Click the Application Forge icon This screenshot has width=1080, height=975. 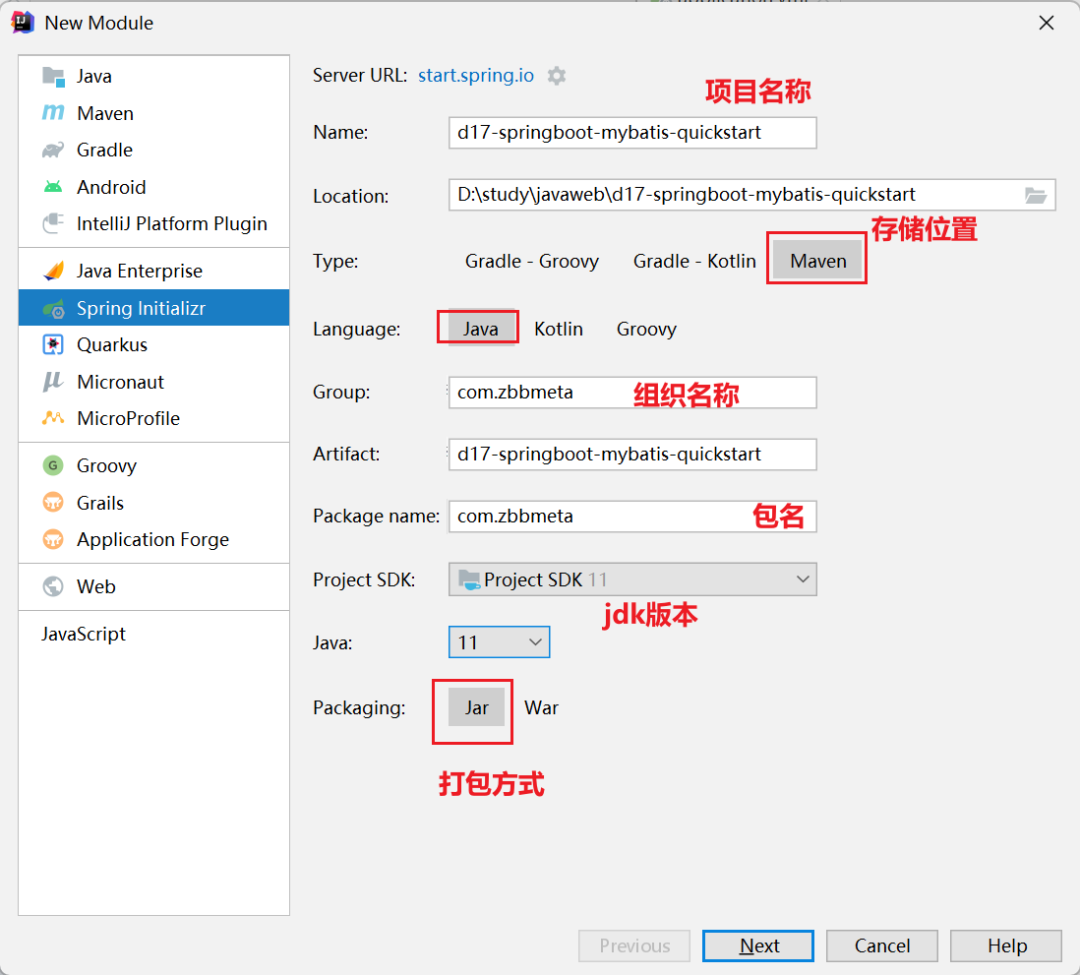tap(53, 539)
